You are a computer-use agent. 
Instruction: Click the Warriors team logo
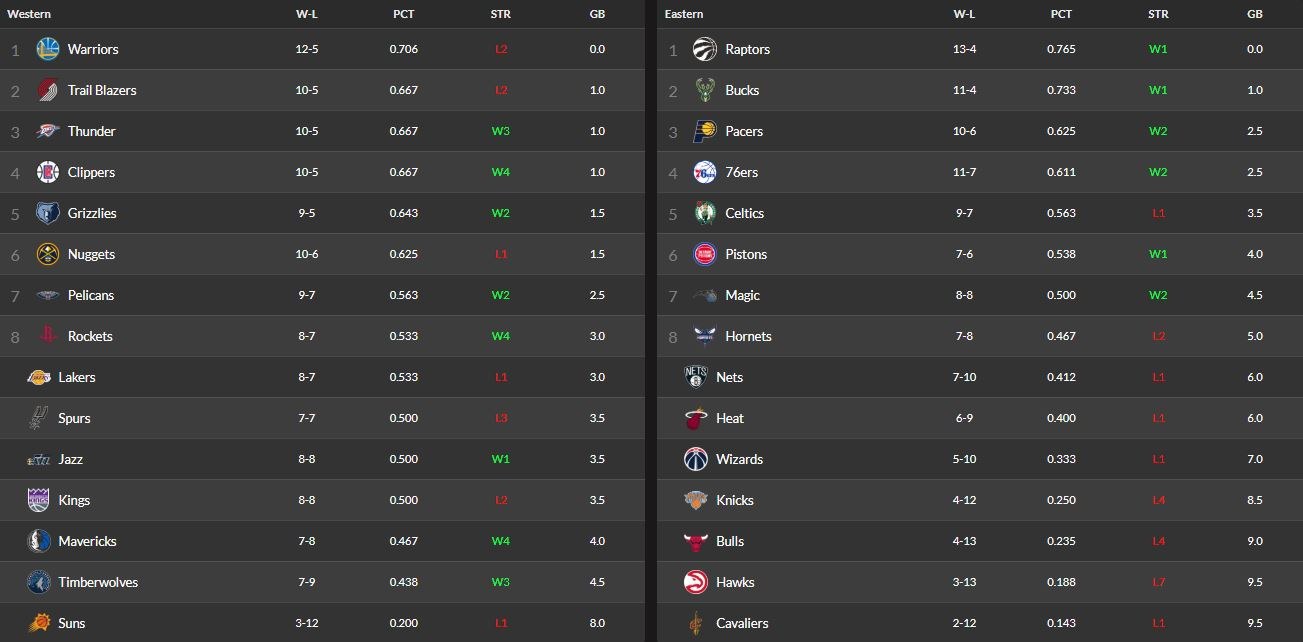pos(48,49)
